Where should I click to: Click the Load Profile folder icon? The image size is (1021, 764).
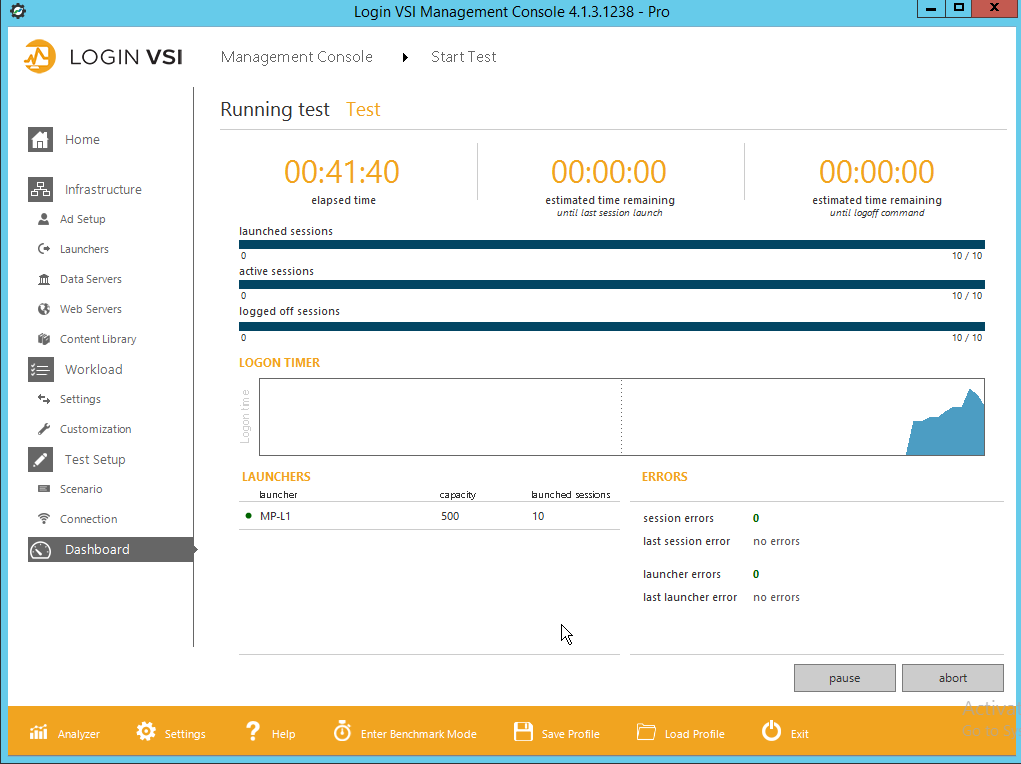point(646,732)
